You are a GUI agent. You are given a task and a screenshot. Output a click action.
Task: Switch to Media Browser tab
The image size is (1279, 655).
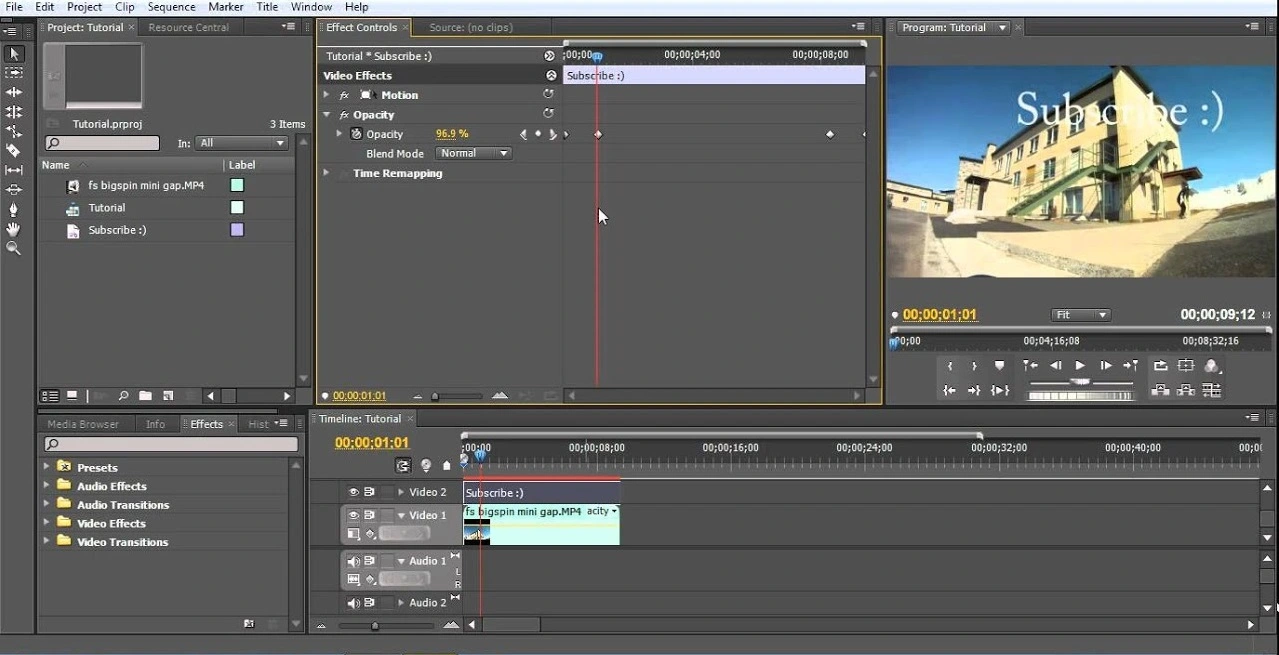[83, 424]
